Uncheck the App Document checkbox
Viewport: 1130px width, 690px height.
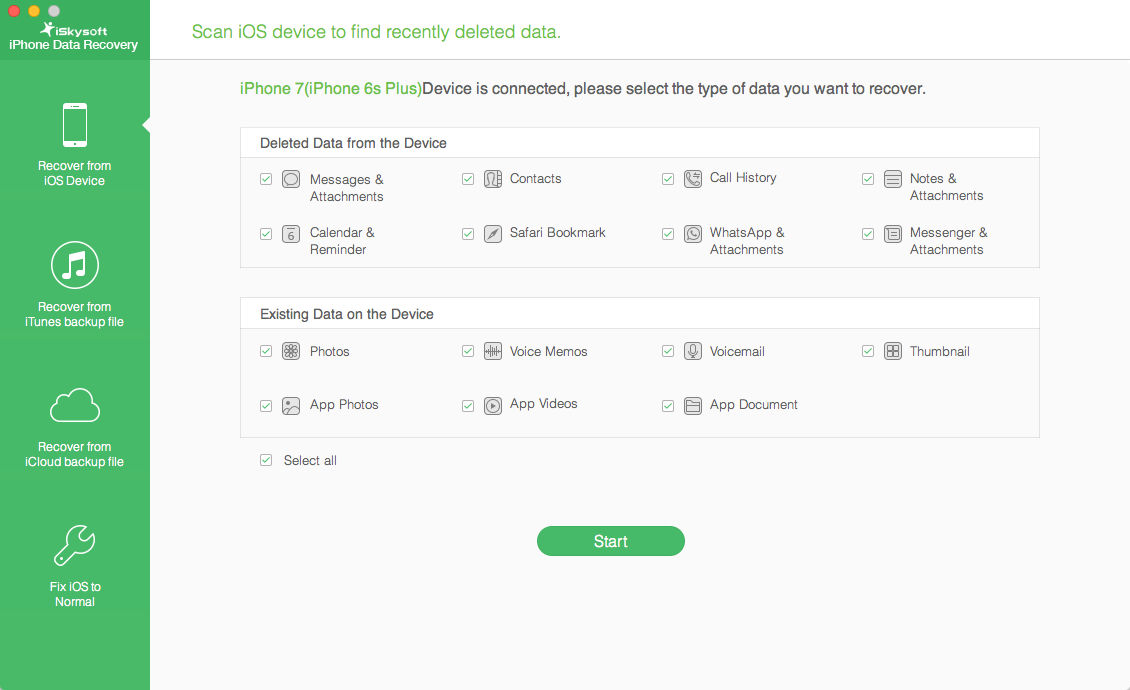tap(668, 406)
